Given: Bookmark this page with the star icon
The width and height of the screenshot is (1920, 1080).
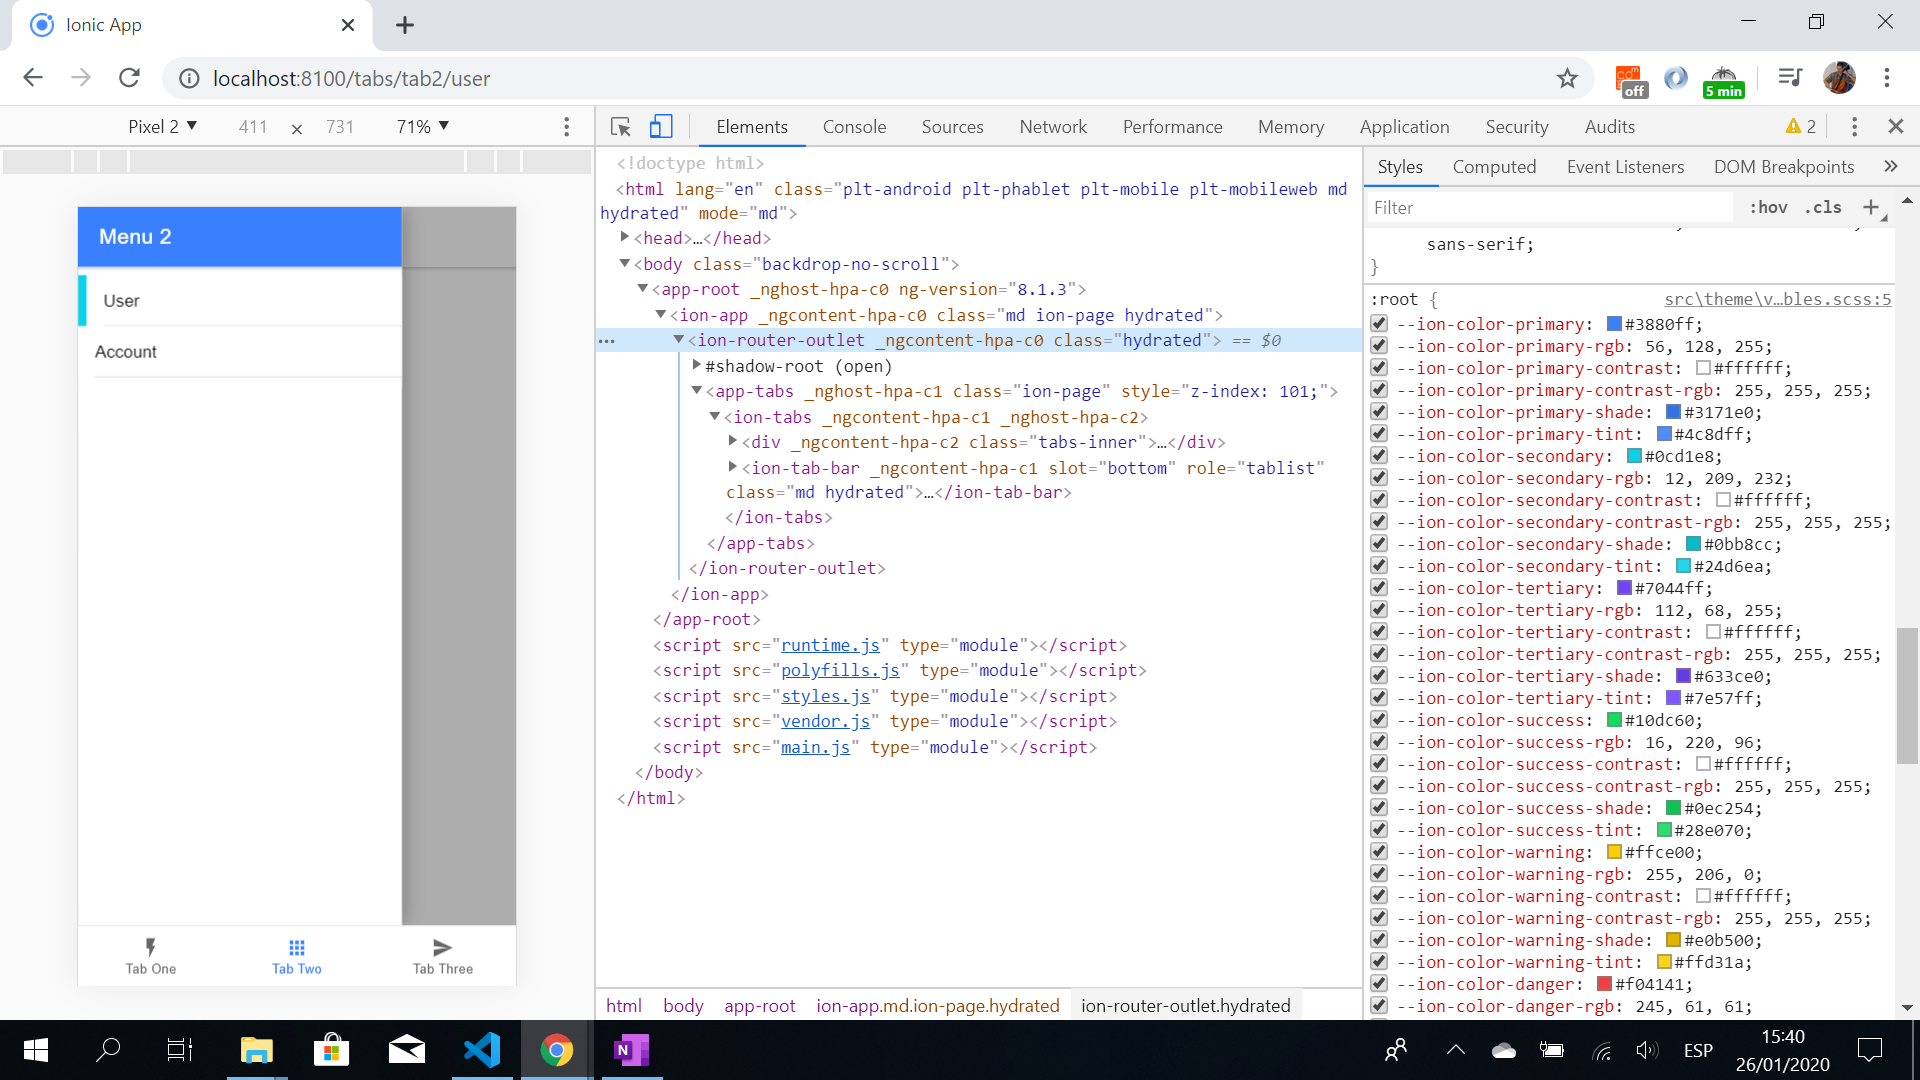Looking at the screenshot, I should click(x=1567, y=78).
